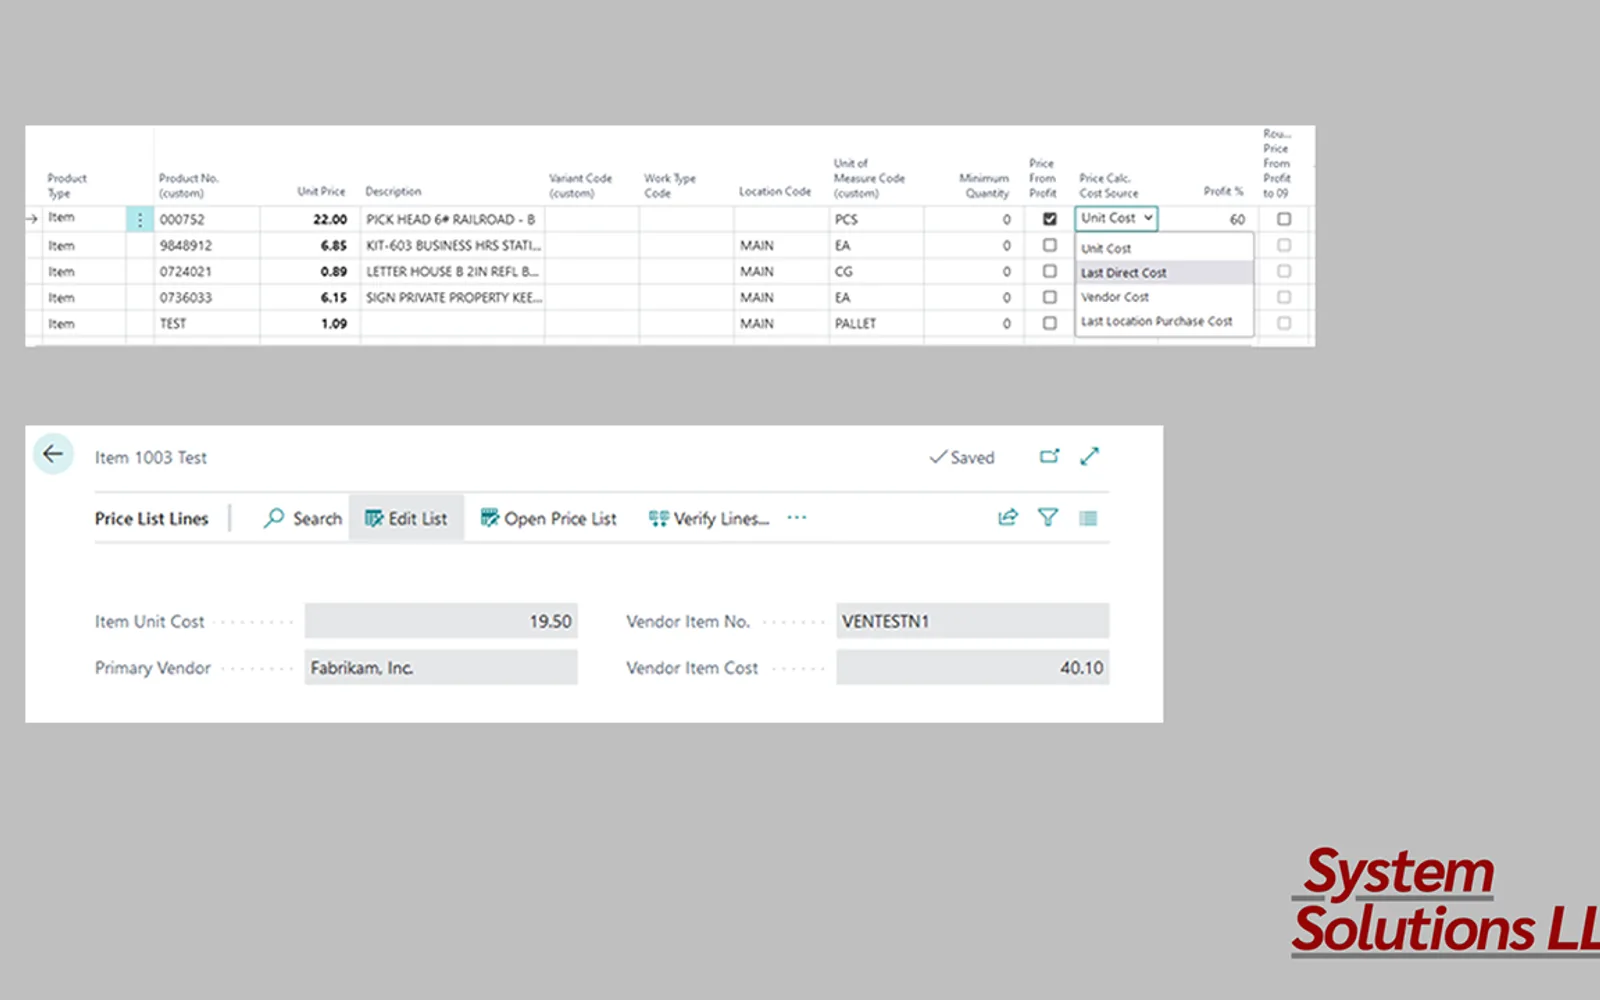1600x1000 pixels.
Task: Click Edit List in the toolbar
Action: 406,518
